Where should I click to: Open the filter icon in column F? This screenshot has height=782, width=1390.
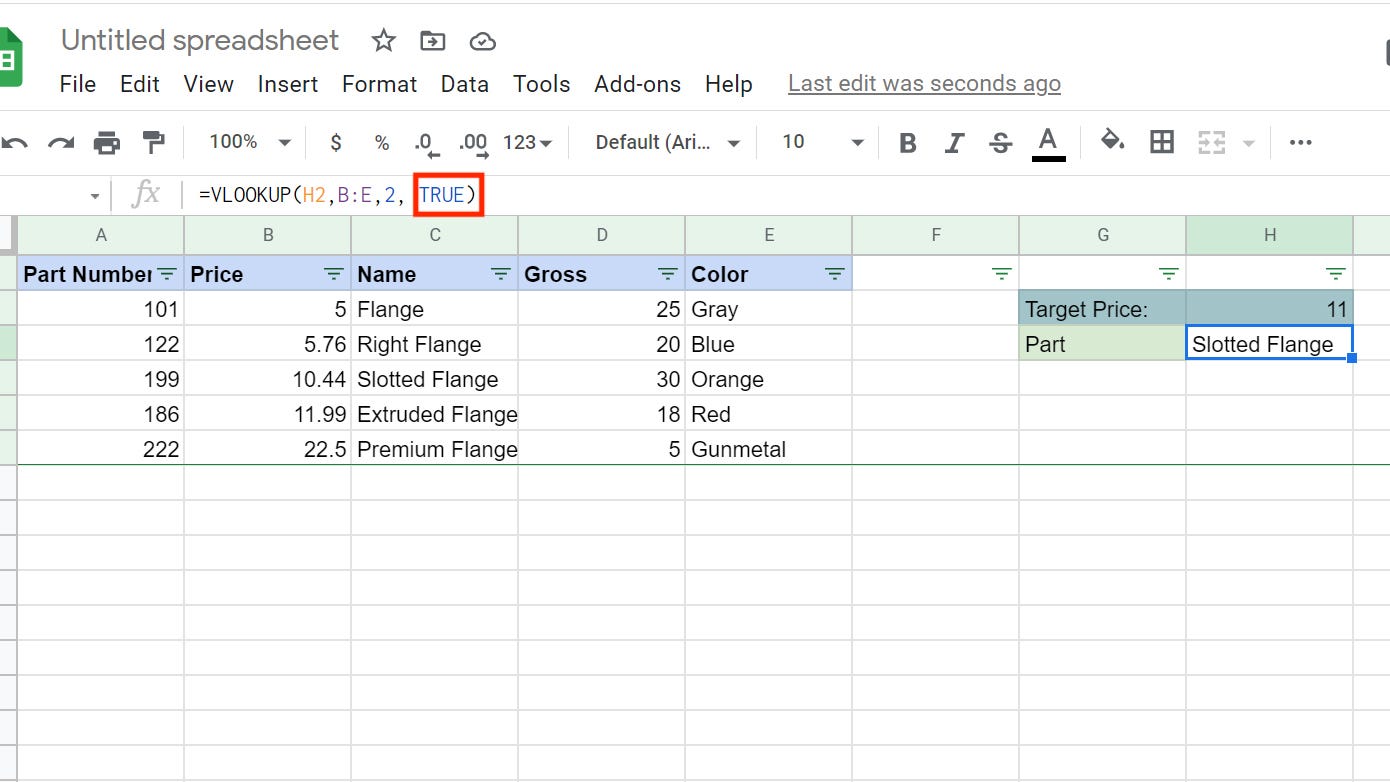point(1002,274)
